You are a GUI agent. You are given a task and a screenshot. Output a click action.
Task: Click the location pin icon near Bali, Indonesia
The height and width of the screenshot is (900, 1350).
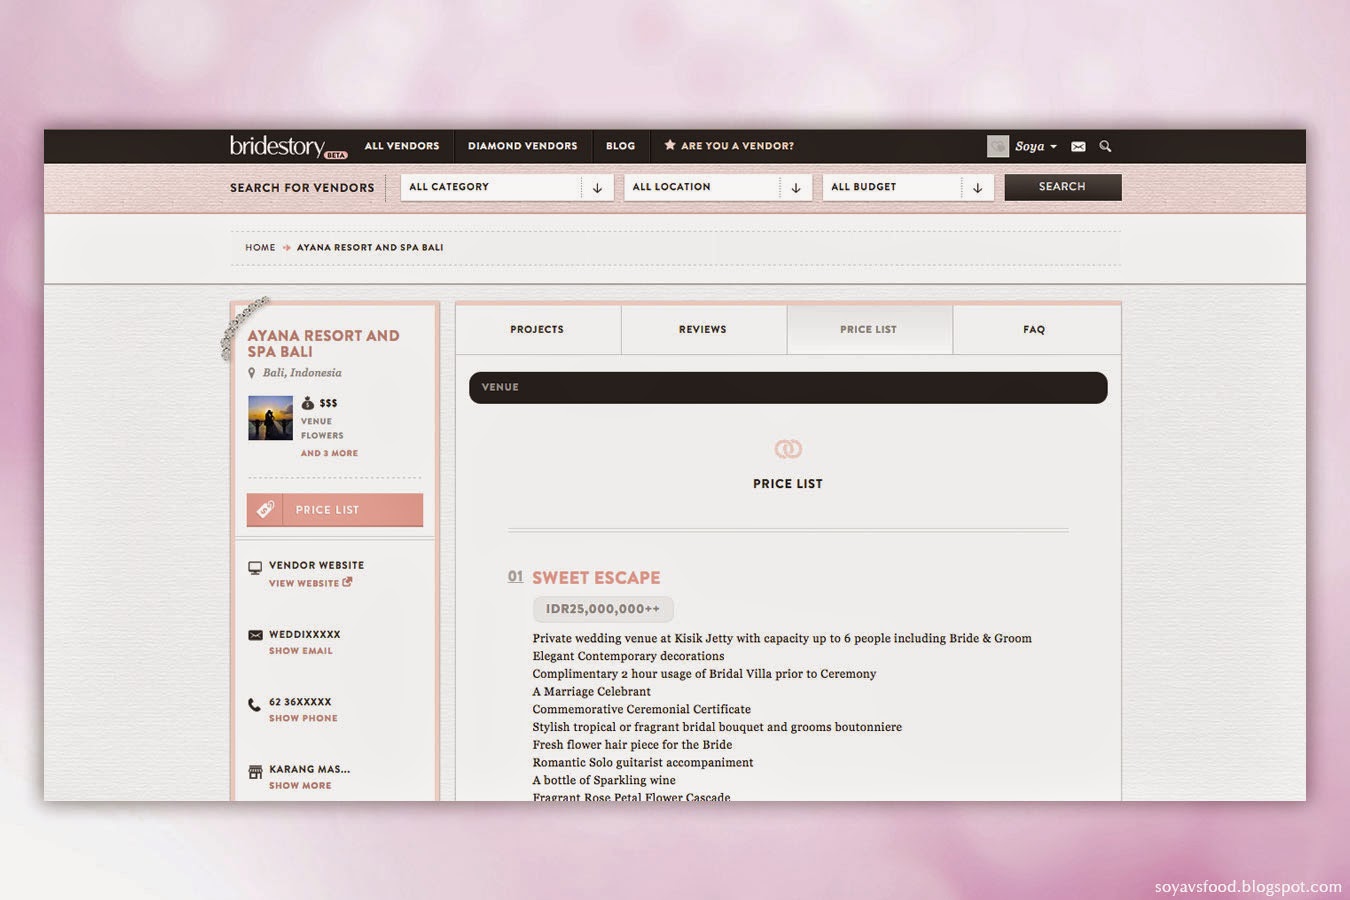(252, 373)
